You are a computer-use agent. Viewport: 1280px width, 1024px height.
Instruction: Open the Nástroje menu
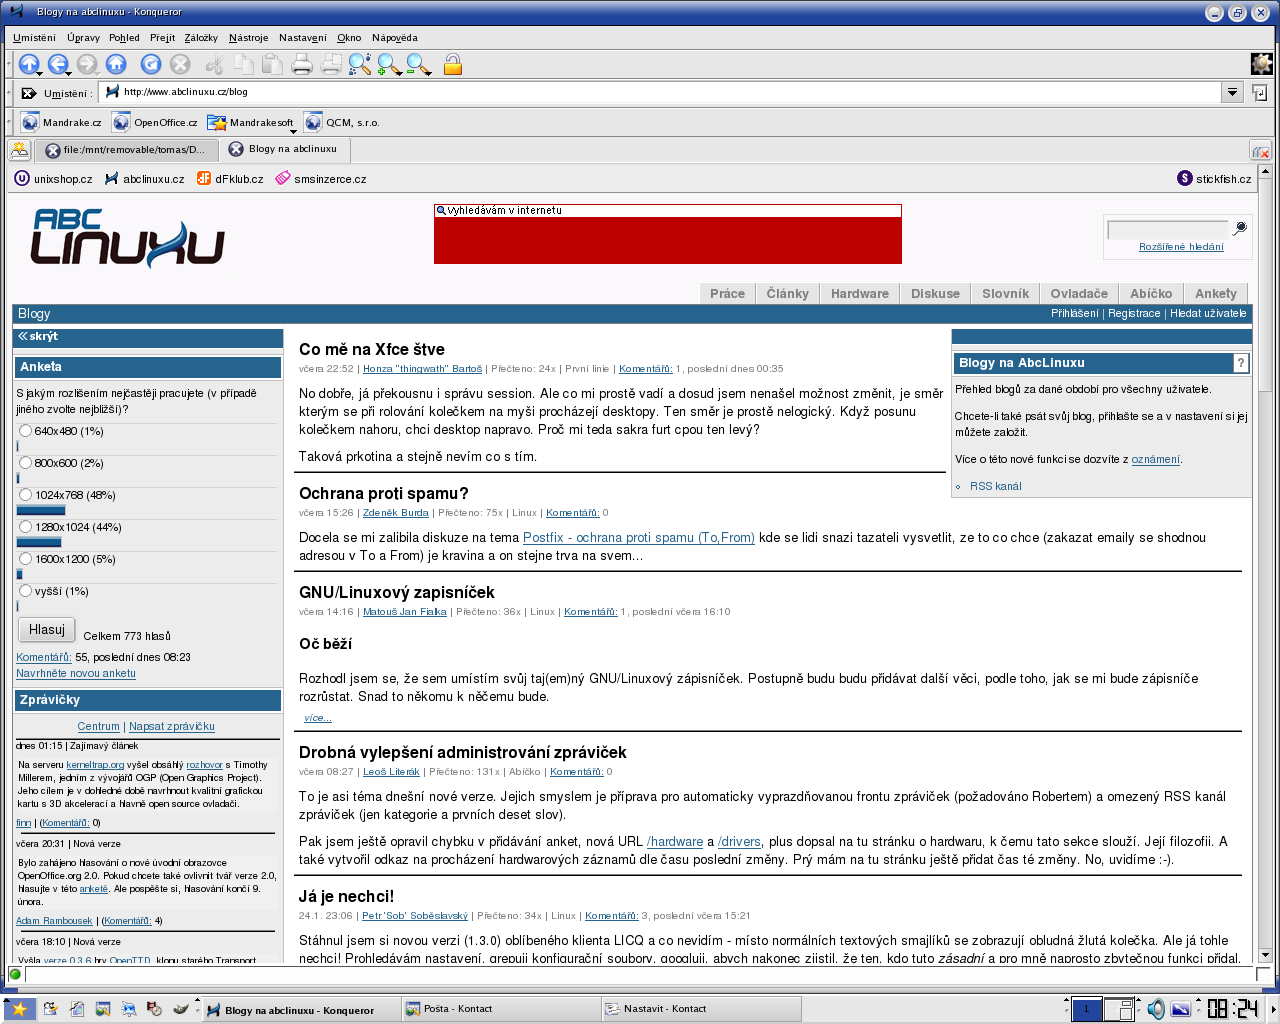(x=248, y=38)
